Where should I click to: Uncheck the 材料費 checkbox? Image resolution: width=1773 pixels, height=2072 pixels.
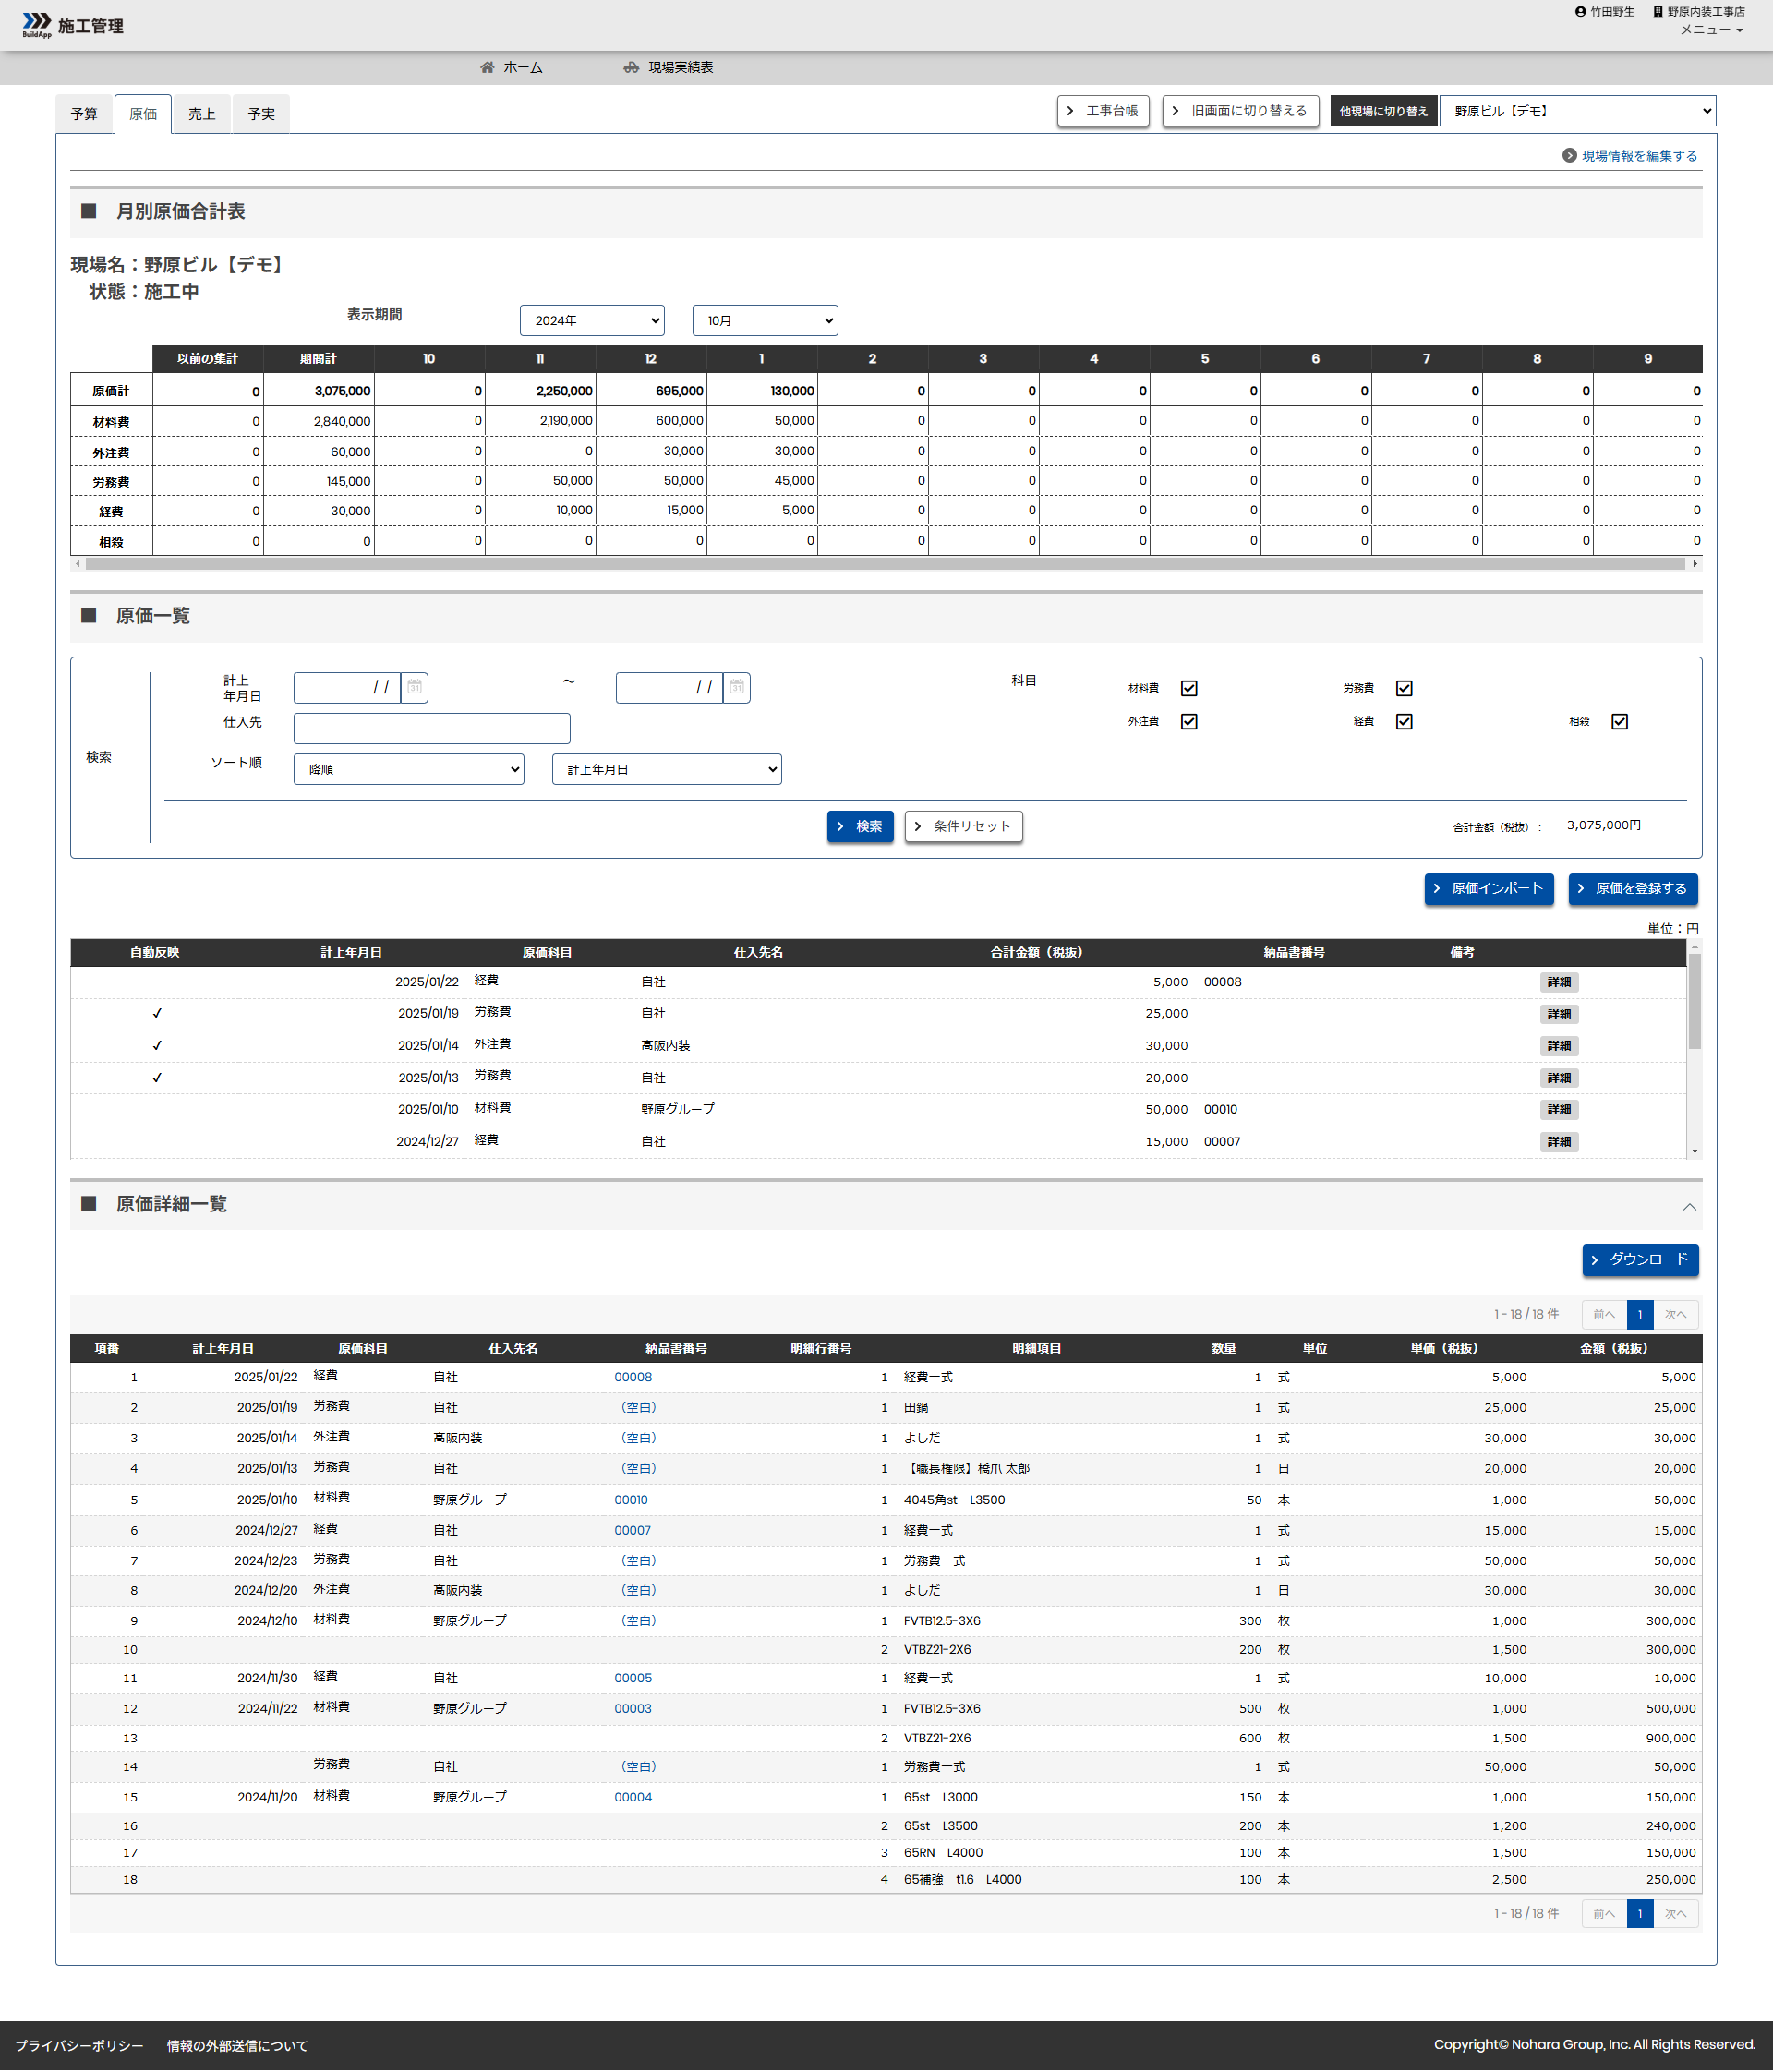(x=1188, y=688)
